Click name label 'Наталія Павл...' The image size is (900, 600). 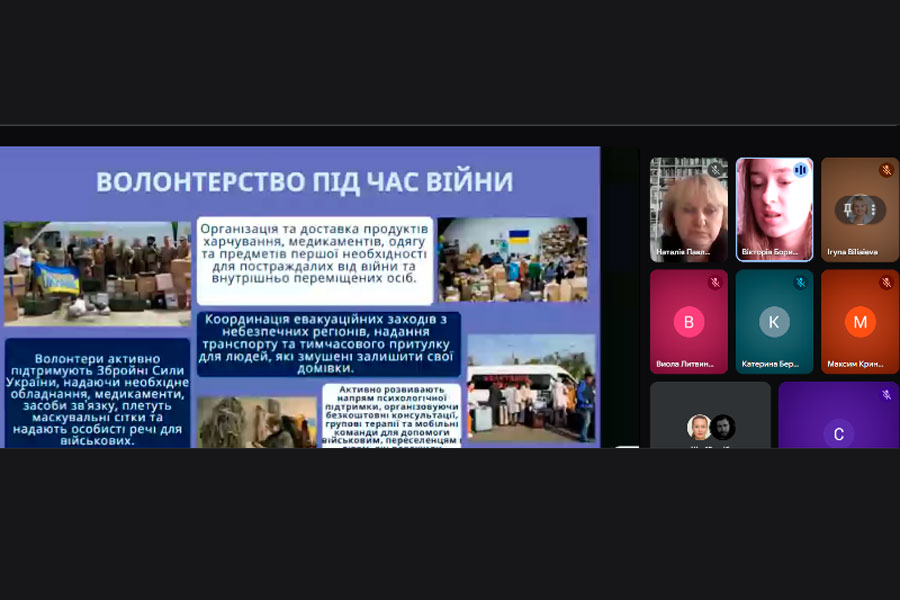[683, 252]
